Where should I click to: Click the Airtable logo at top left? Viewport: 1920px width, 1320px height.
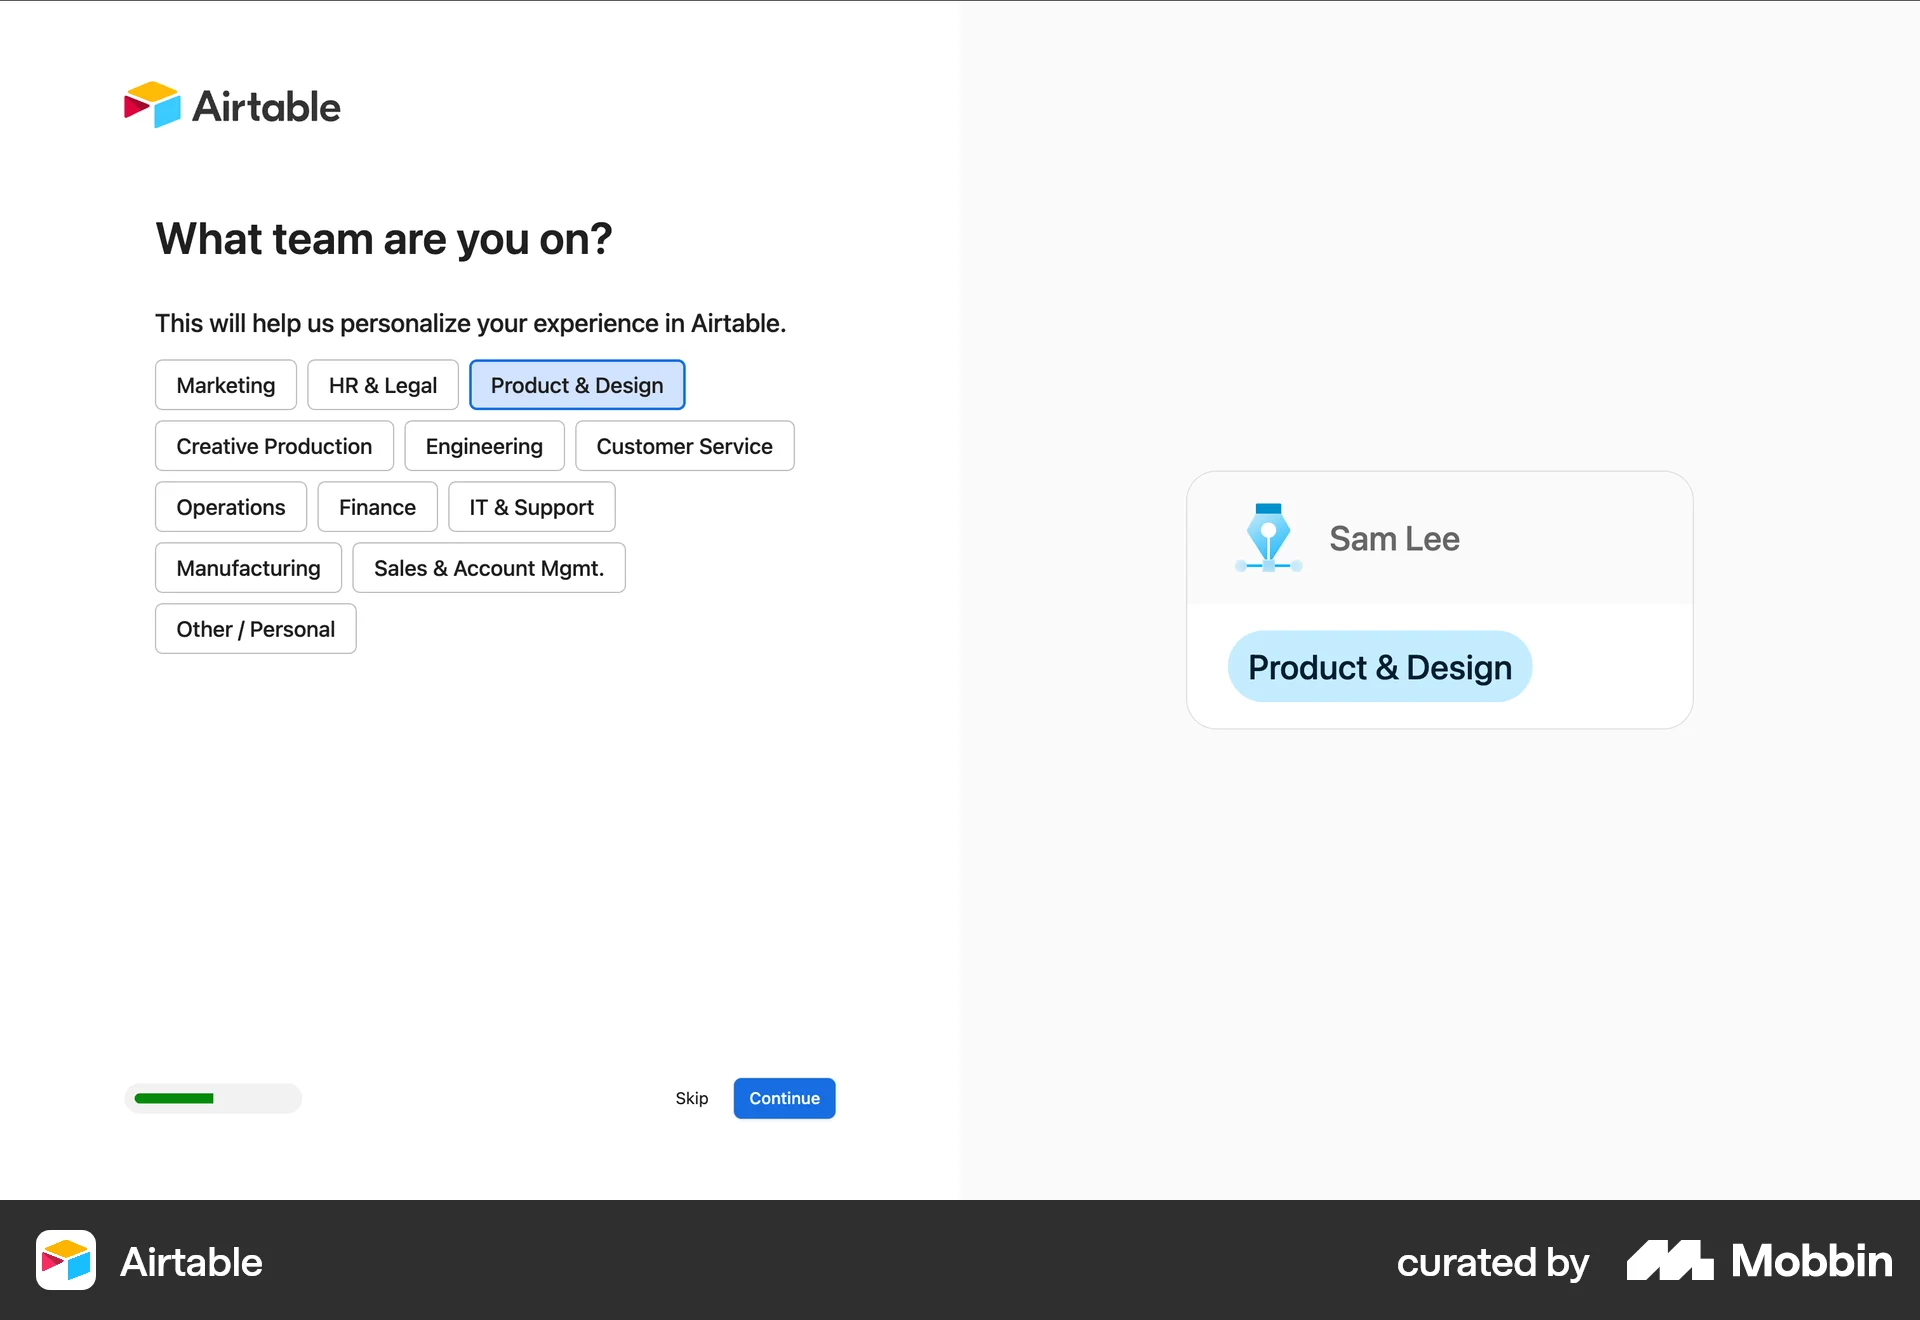(x=232, y=105)
